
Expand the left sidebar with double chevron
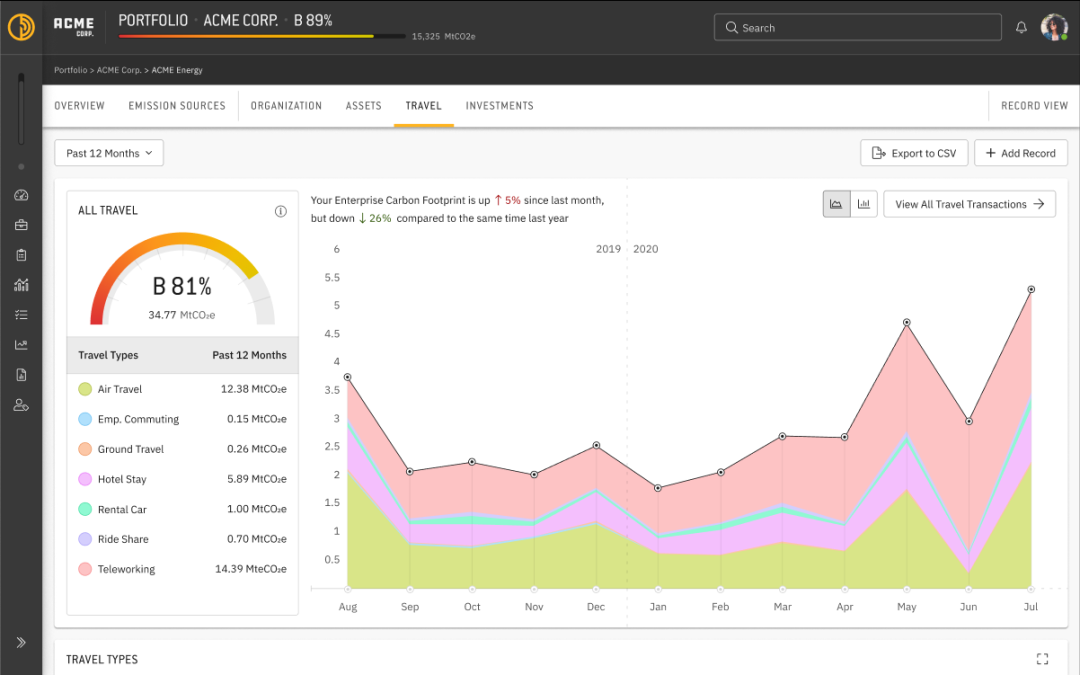[x=21, y=642]
